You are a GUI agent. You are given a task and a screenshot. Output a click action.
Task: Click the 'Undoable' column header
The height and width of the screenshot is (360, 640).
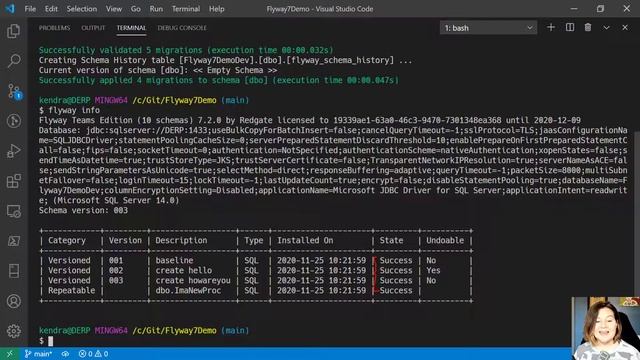[445, 240]
